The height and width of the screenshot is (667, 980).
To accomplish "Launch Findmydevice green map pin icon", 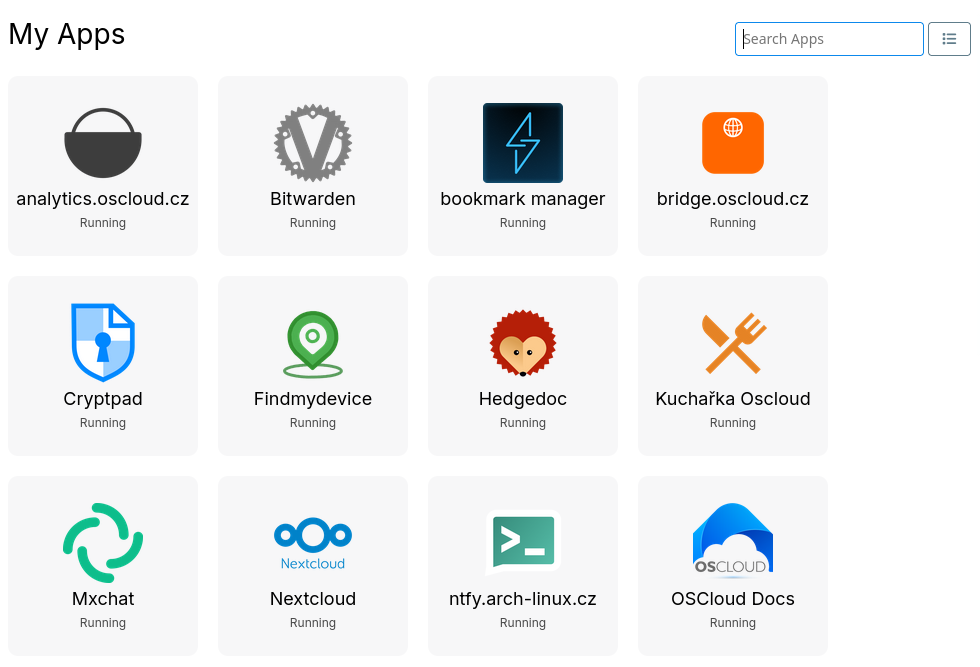I will pyautogui.click(x=313, y=343).
